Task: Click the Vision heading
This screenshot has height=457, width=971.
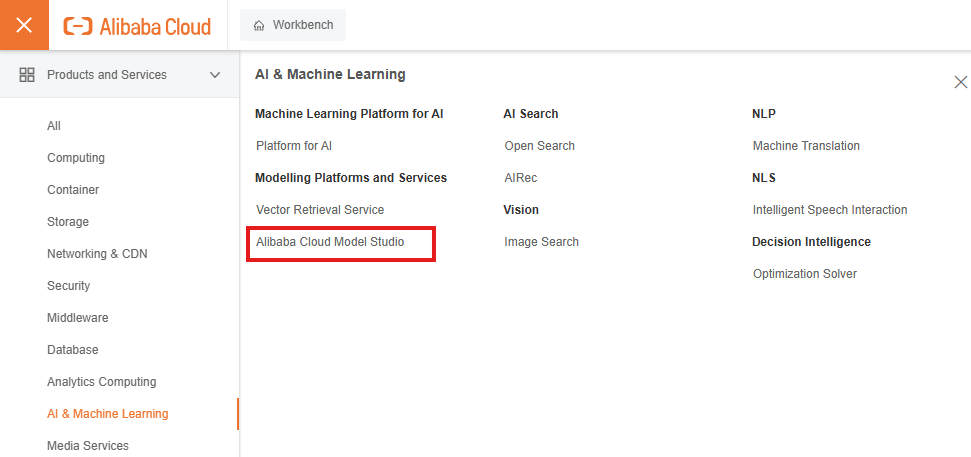Action: pos(521,210)
